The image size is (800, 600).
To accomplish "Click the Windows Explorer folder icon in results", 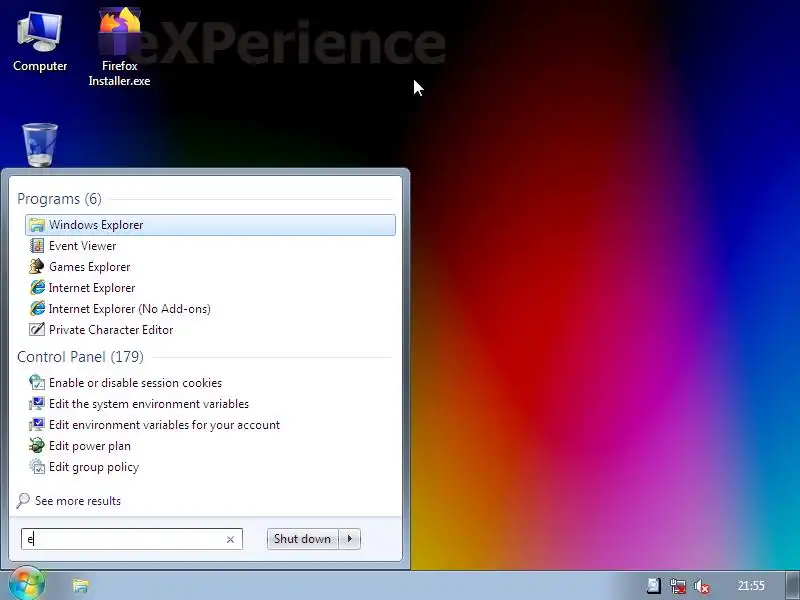I will (37, 225).
